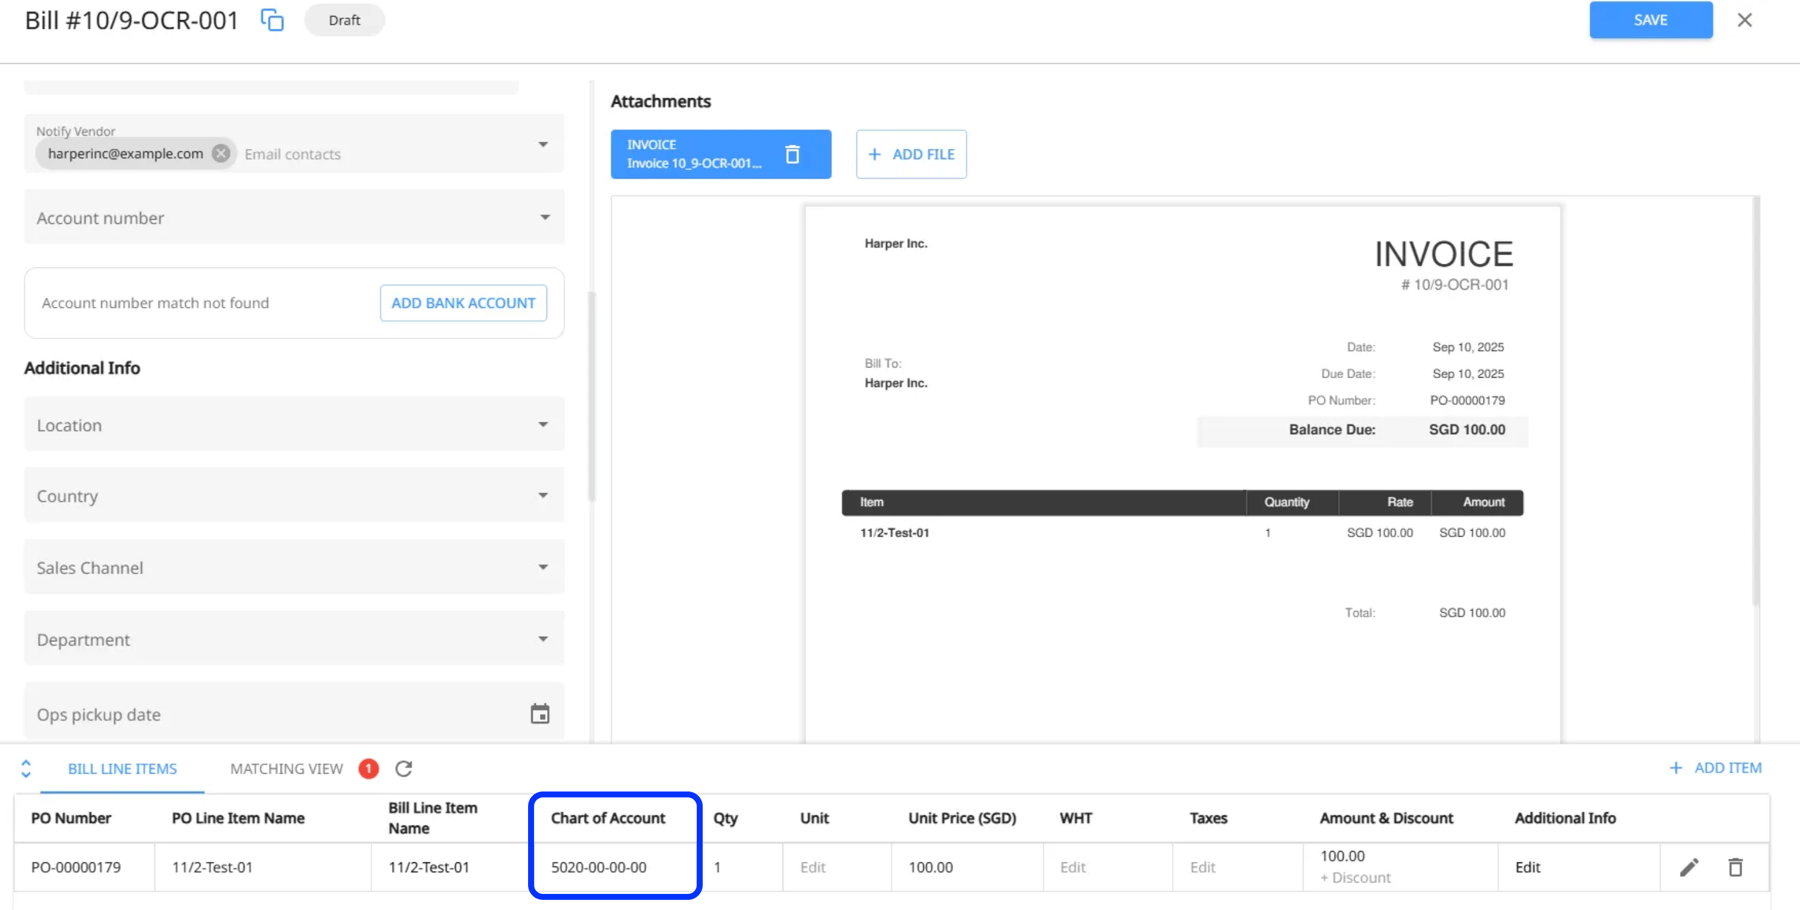This screenshot has height=910, width=1800.
Task: Copy the bill number with the duplicate icon
Action: point(272,20)
